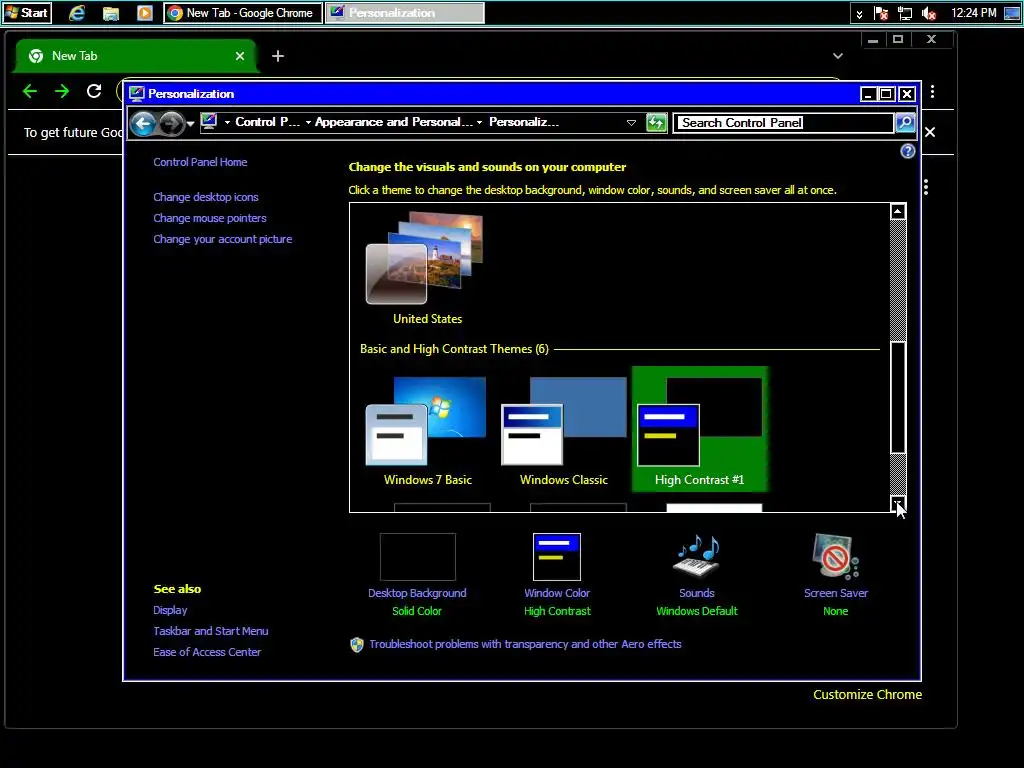Screen dimensions: 1024x768
Task: Go forward in Chrome
Action: pyautogui.click(x=61, y=91)
